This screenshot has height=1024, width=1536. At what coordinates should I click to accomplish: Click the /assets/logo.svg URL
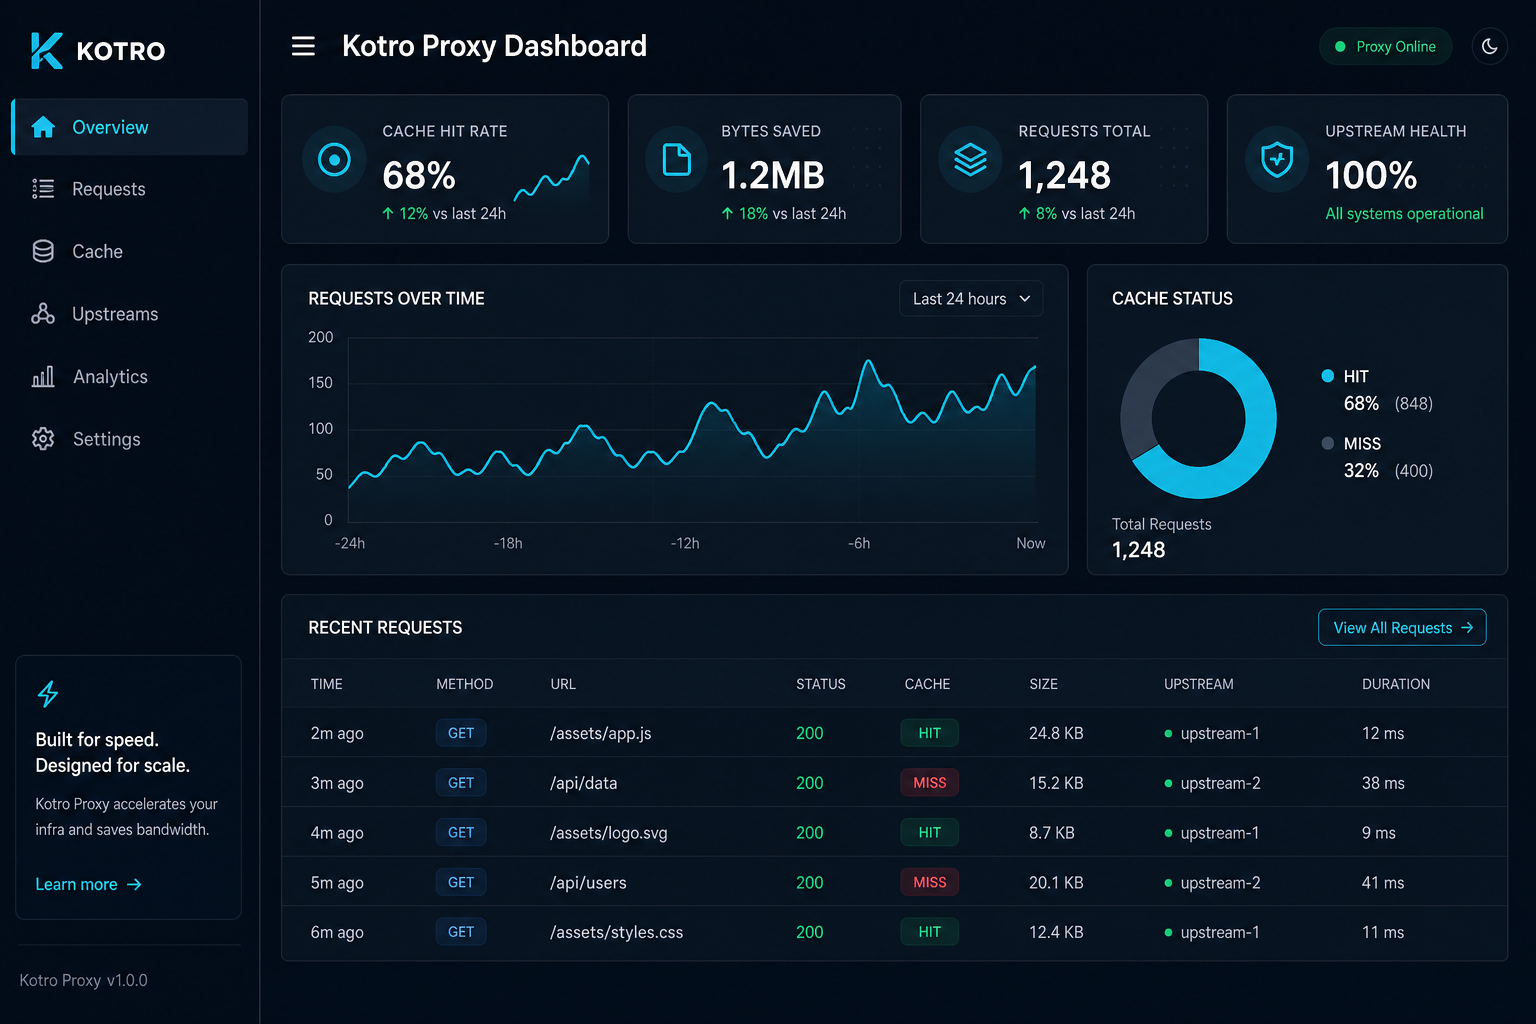coord(608,833)
